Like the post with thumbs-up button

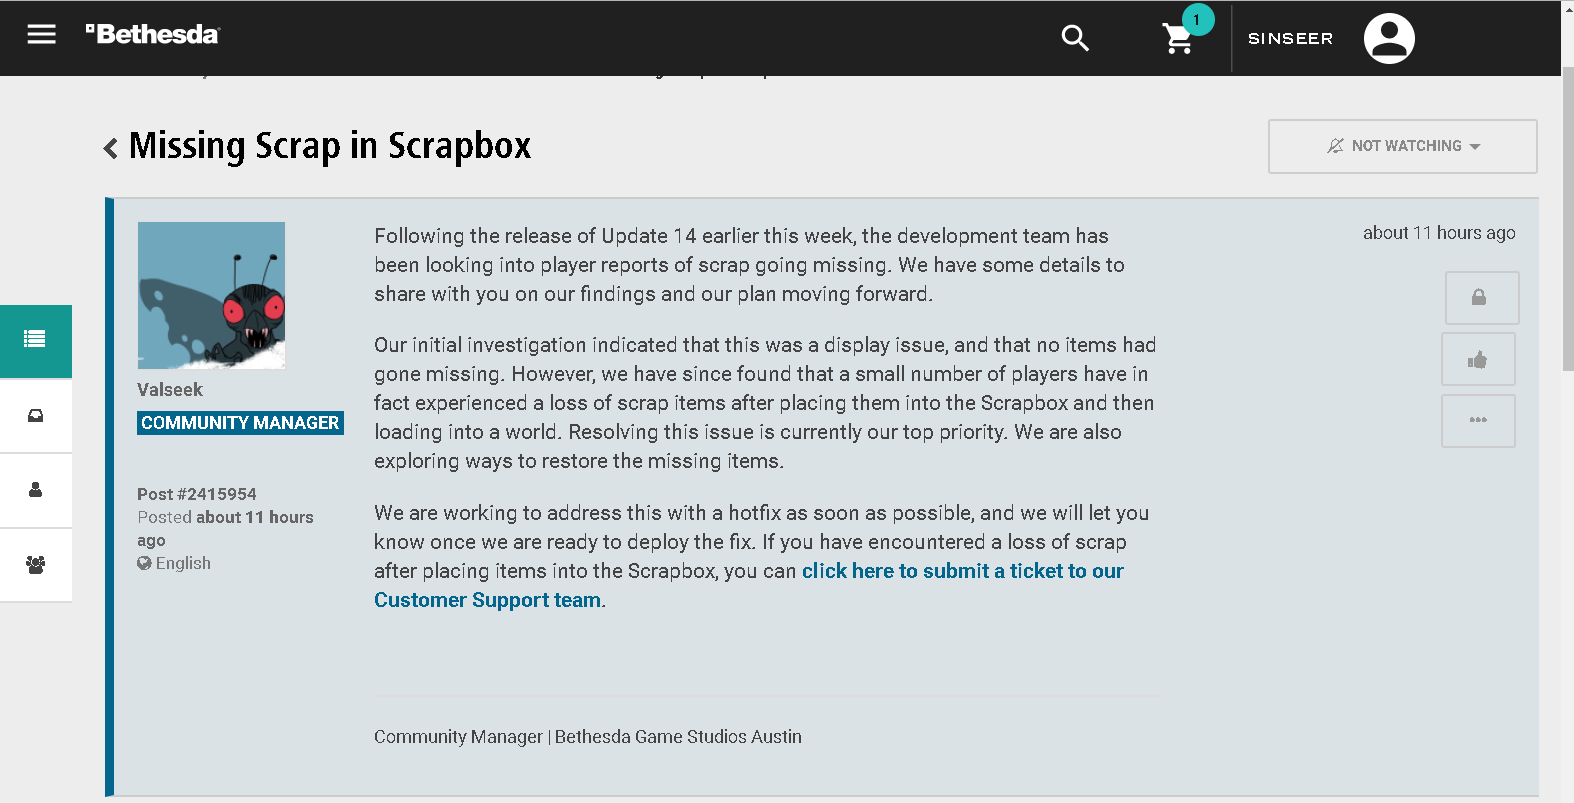pos(1478,360)
